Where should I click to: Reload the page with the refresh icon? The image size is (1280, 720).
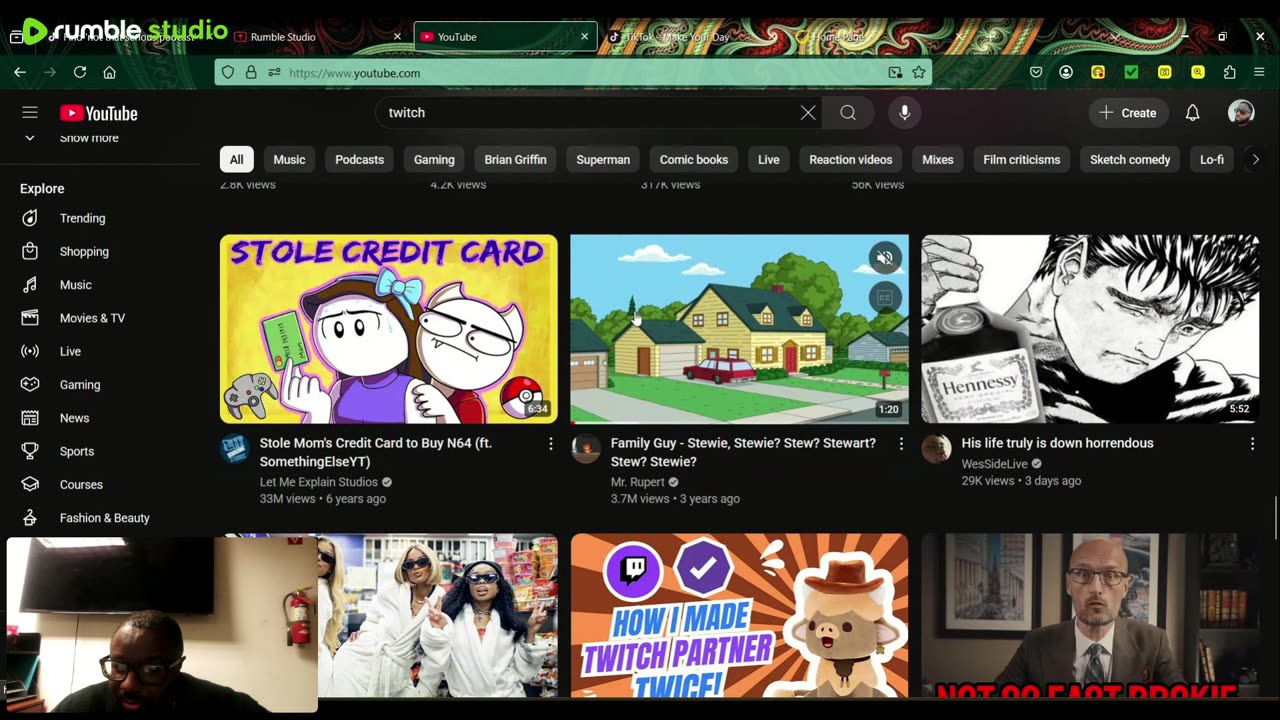(x=80, y=72)
